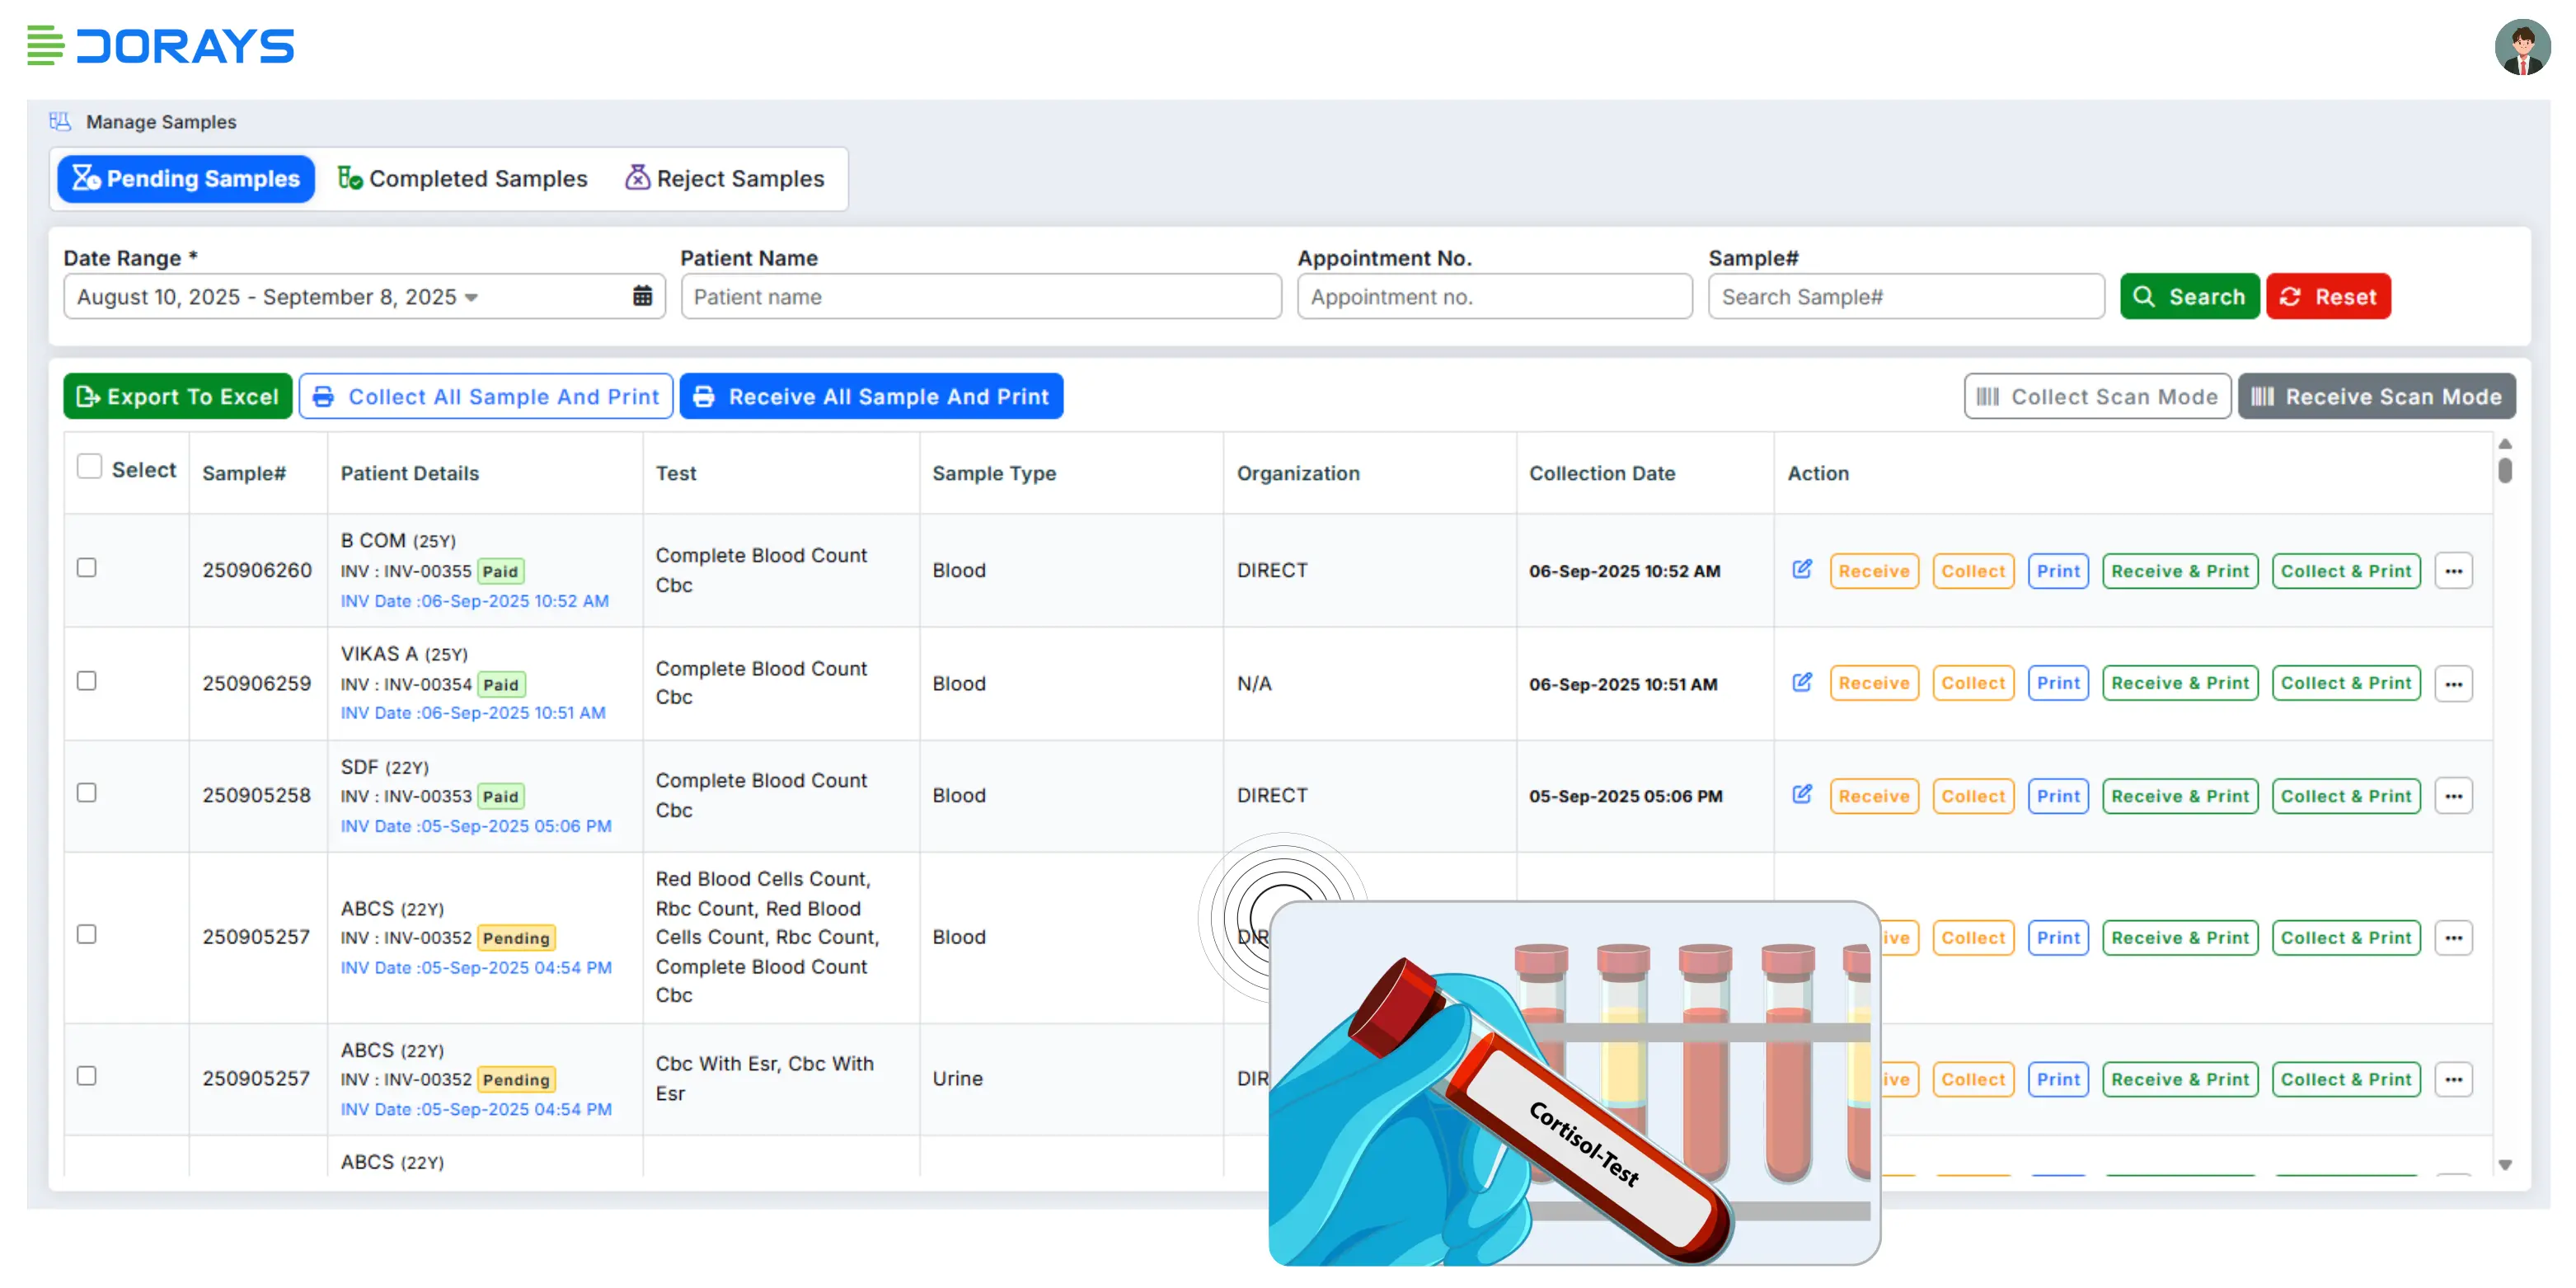The width and height of the screenshot is (2576, 1288).
Task: Tick the Select all header checkbox
Action: click(89, 467)
